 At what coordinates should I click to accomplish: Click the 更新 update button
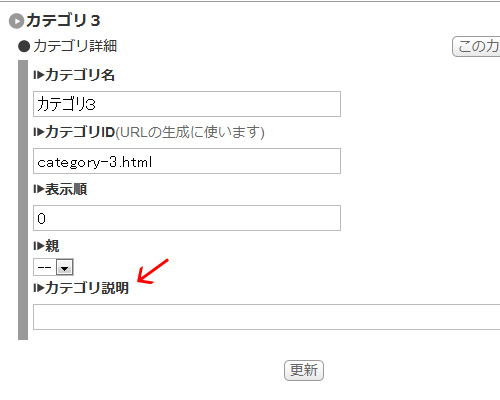(304, 370)
